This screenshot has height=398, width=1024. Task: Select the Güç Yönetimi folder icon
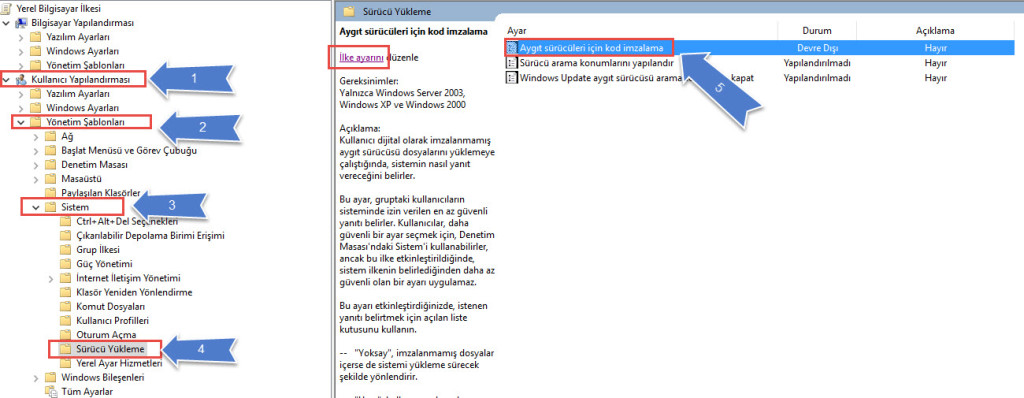(x=65, y=263)
